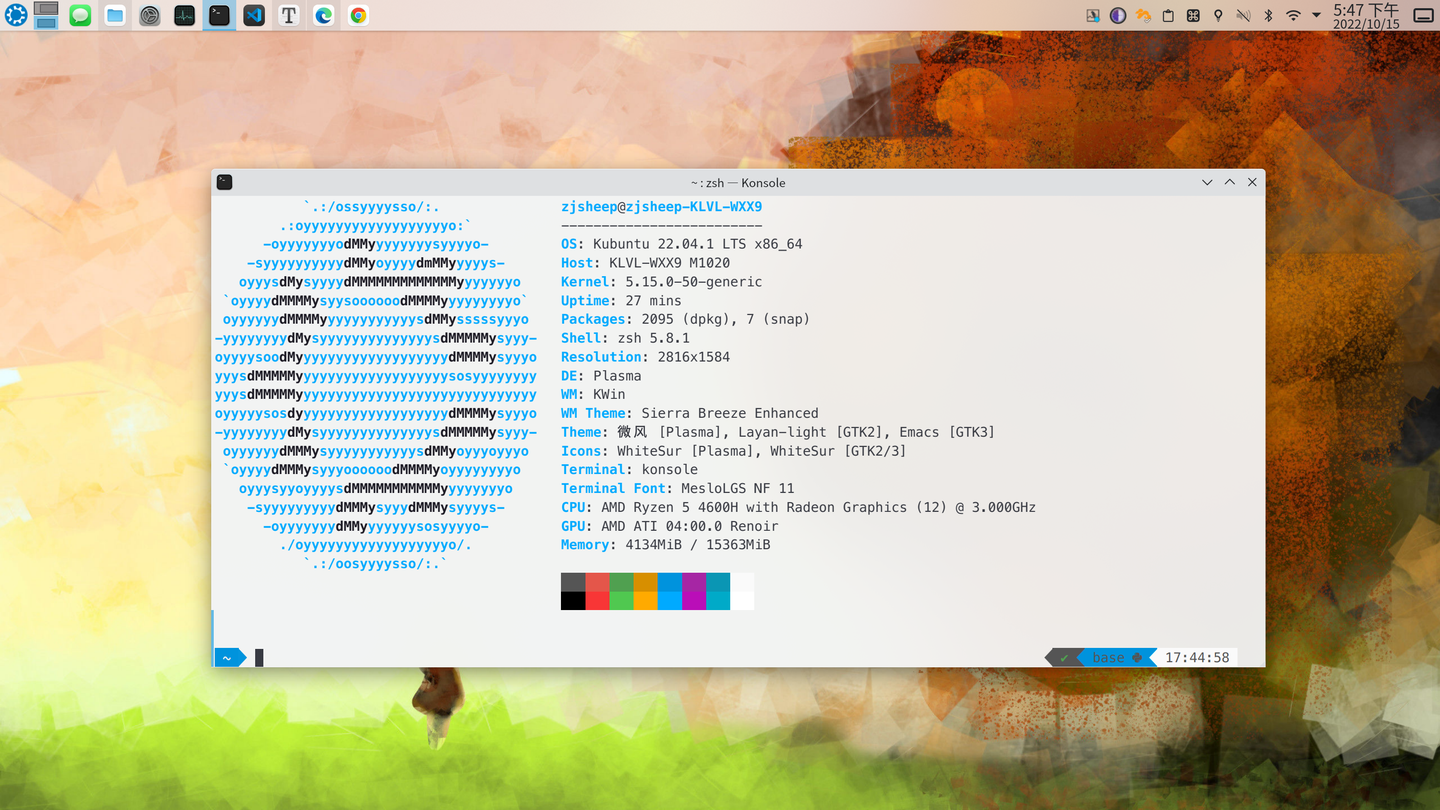The height and width of the screenshot is (810, 1440).
Task: Click the Host KLVL-WXX9 M1020 line
Action: (x=646, y=263)
